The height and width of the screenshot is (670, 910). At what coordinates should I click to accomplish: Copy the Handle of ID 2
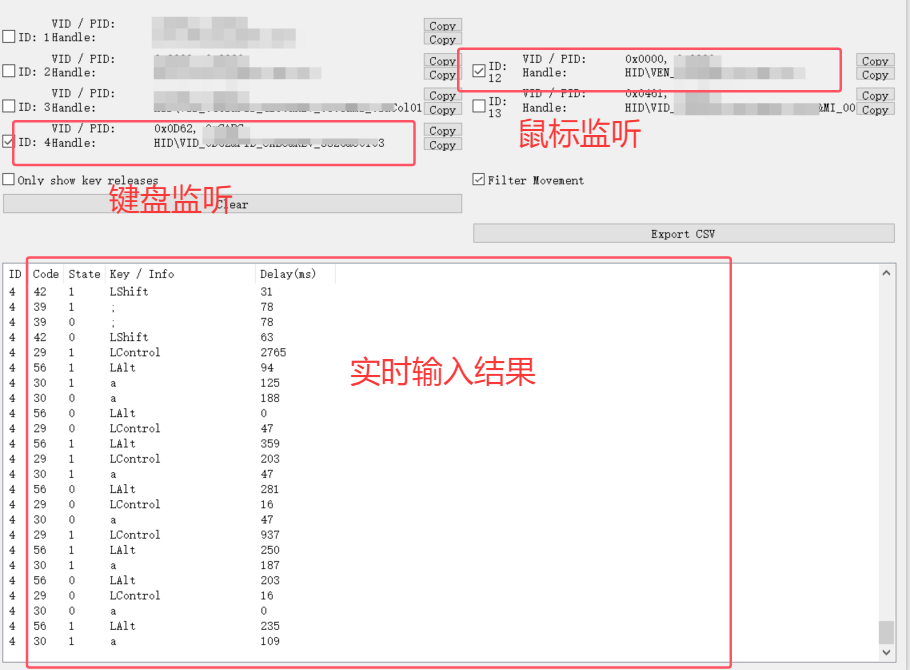[443, 74]
